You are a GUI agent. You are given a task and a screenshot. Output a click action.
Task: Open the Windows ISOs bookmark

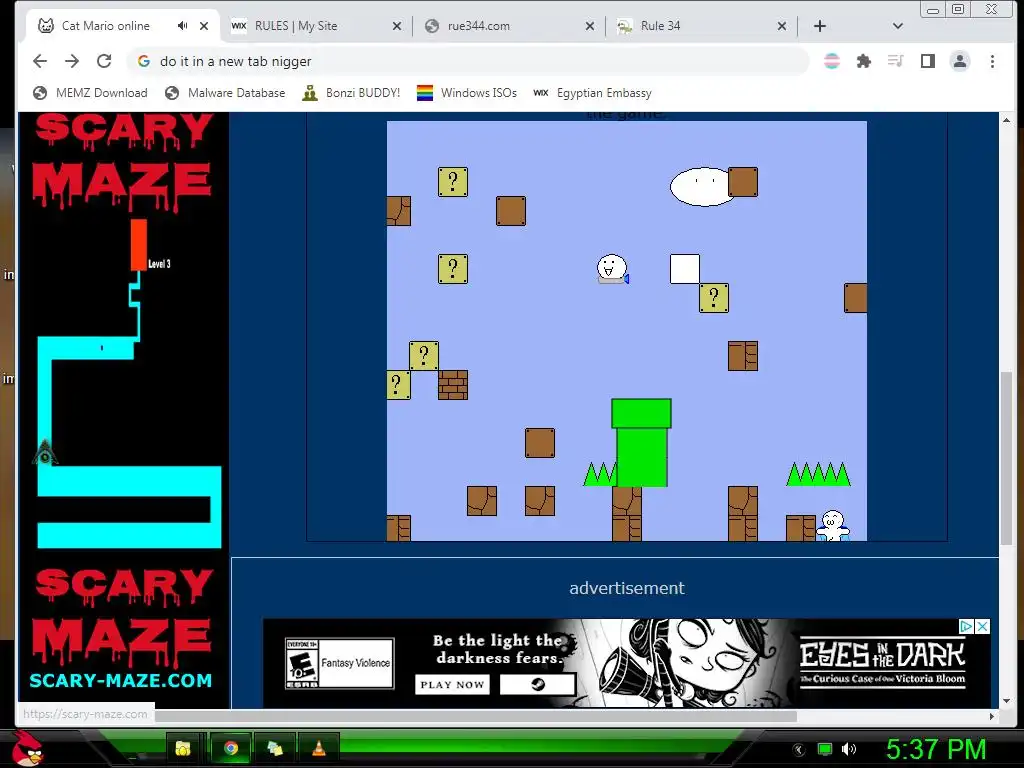466,93
